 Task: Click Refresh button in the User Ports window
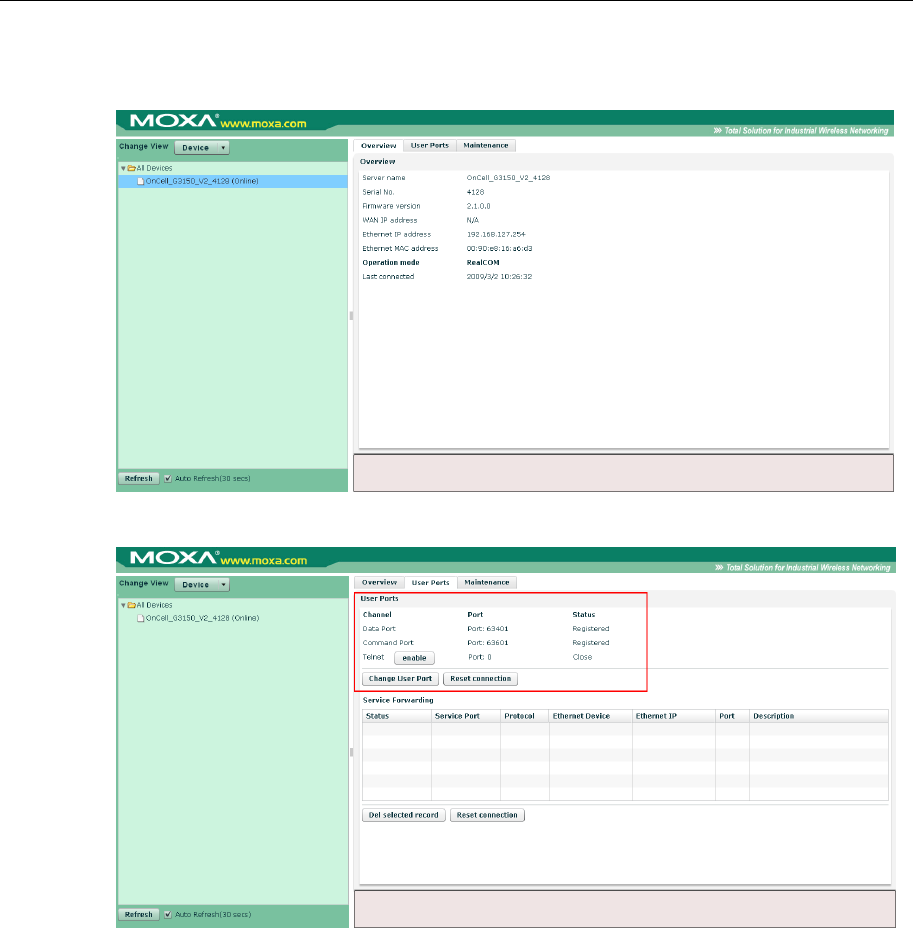pyautogui.click(x=138, y=914)
